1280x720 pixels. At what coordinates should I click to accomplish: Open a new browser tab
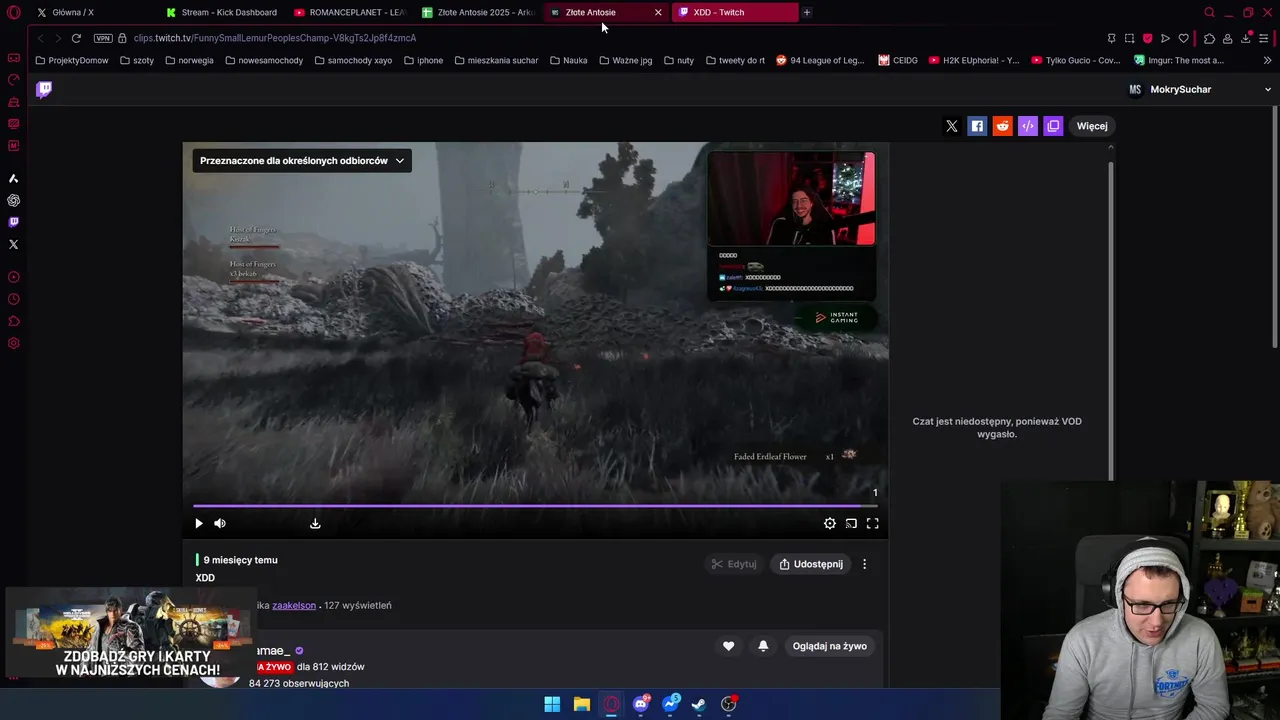[807, 12]
